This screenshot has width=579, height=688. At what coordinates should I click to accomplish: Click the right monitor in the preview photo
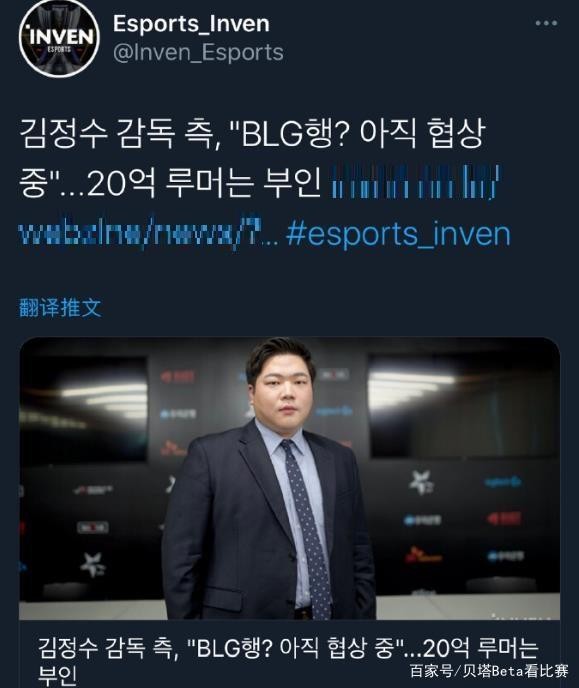point(463,406)
